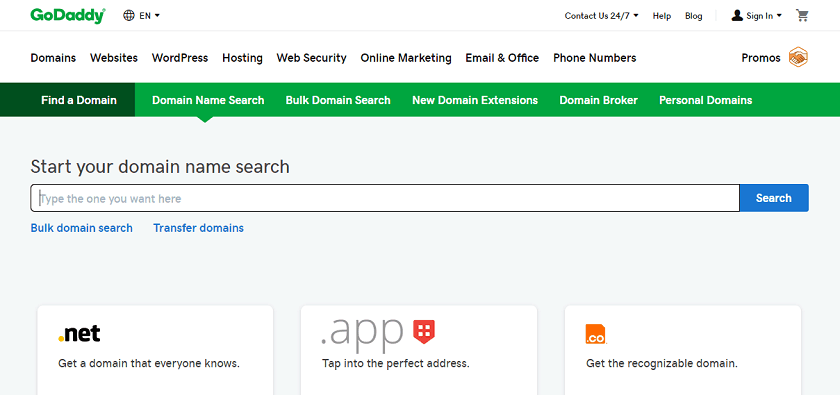Switch to Domain Broker tab

point(598,100)
